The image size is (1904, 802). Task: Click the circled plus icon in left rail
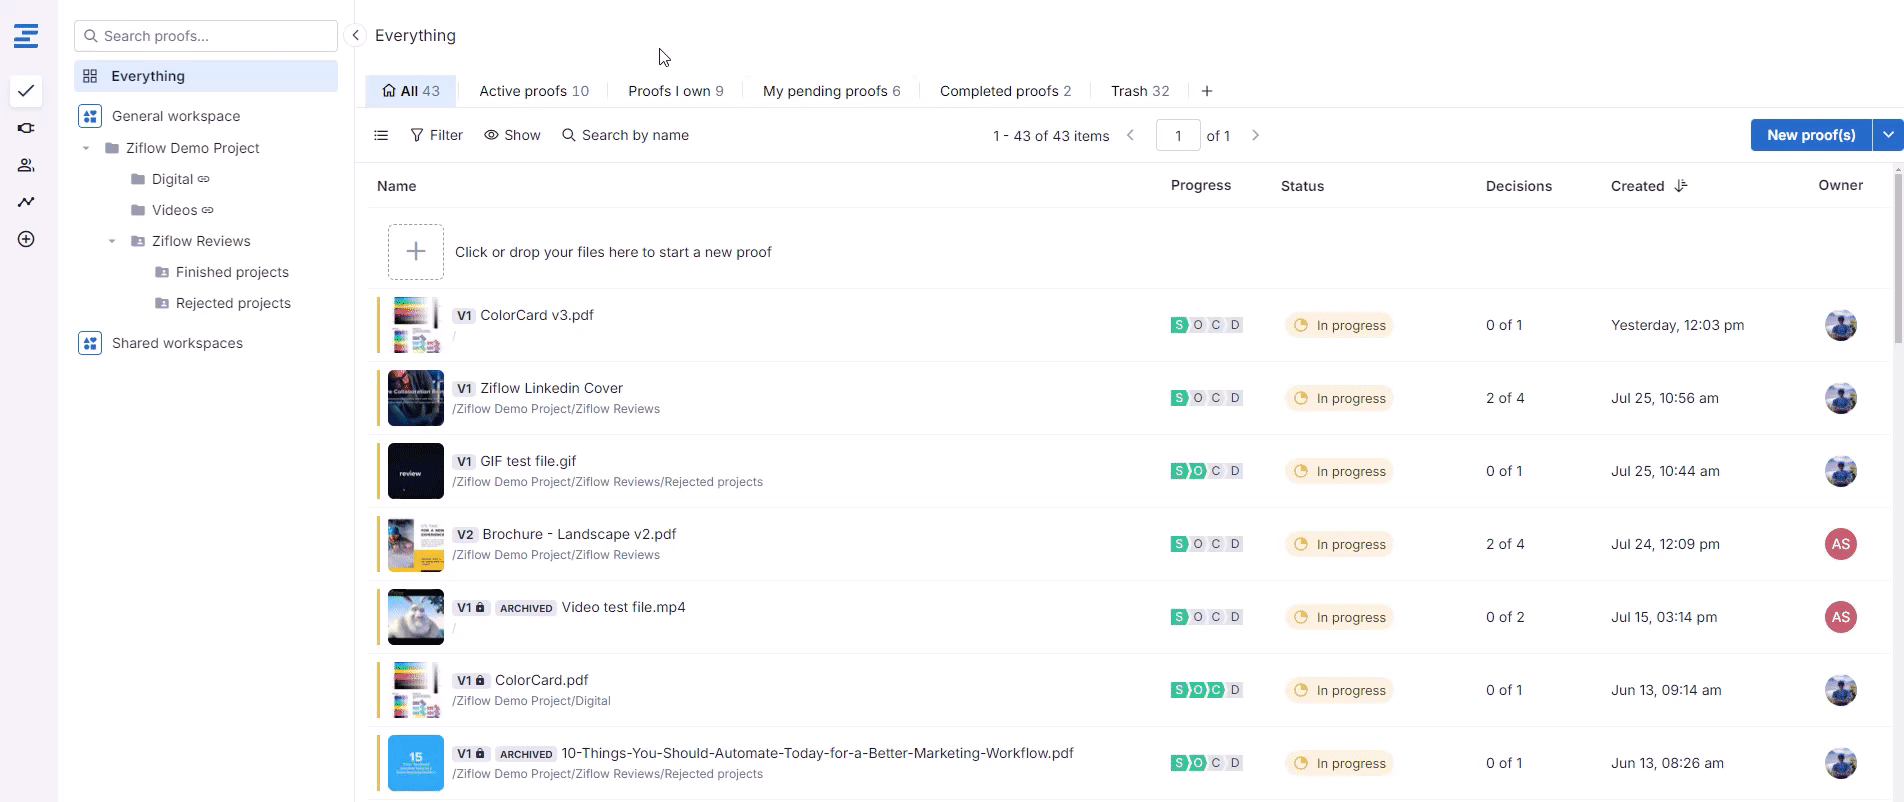pos(26,239)
